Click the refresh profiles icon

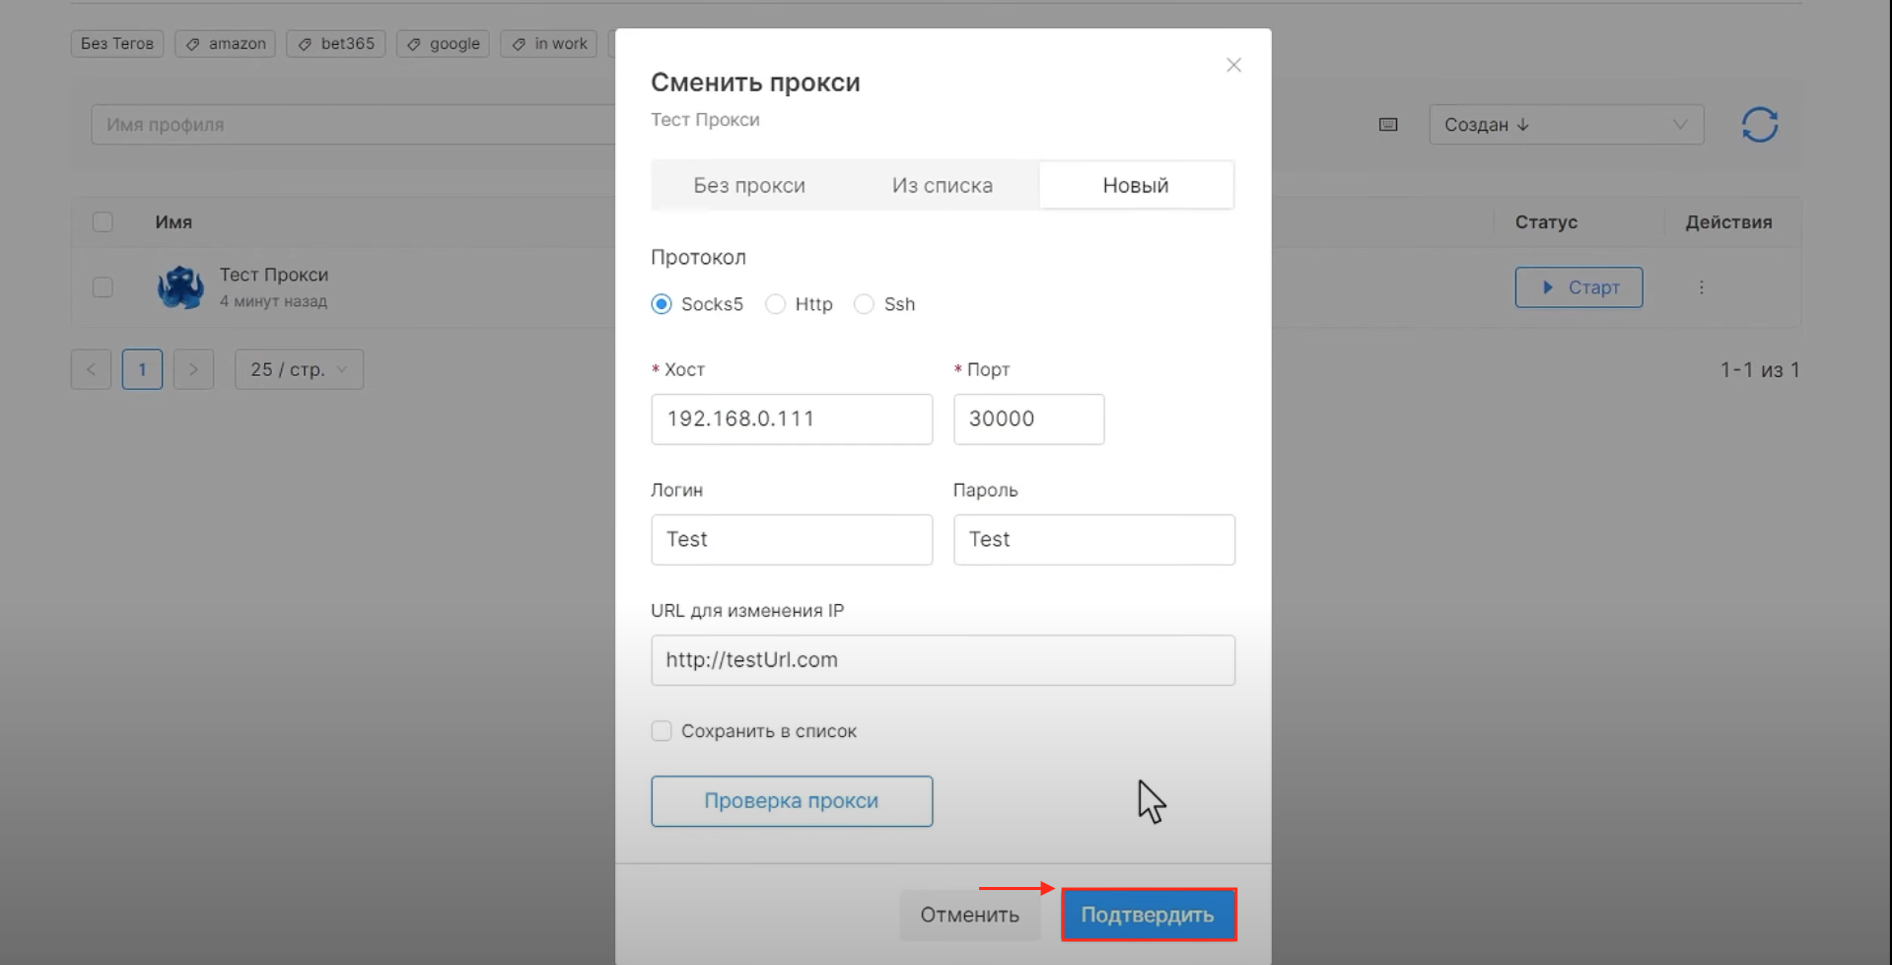(1759, 125)
